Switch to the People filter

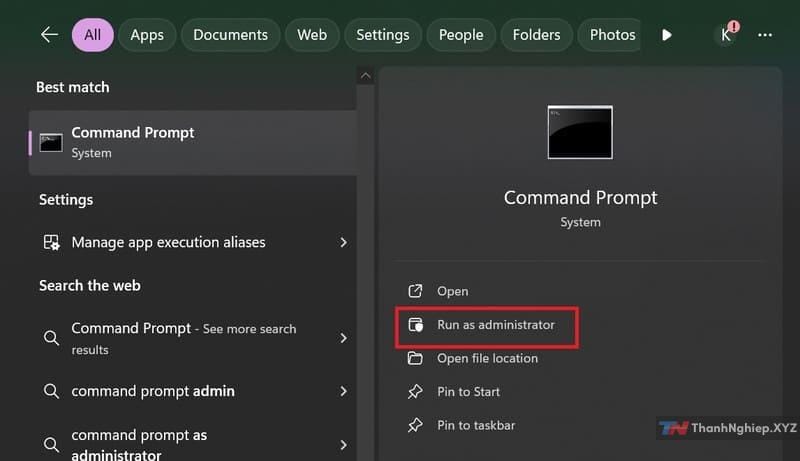(461, 35)
